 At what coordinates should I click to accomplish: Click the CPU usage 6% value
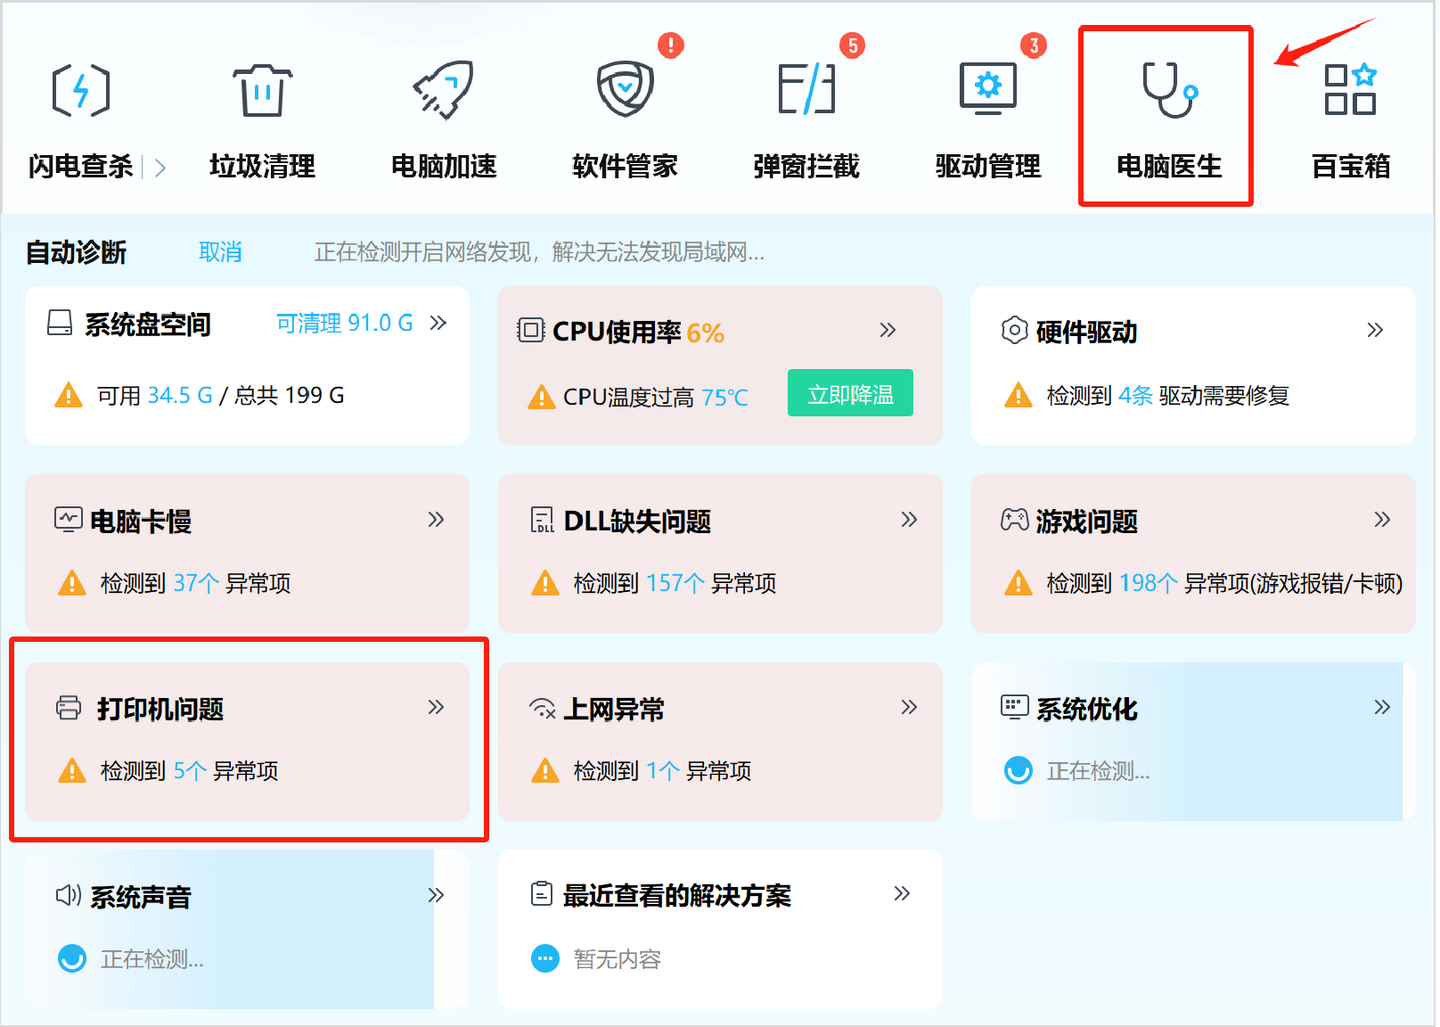click(705, 333)
